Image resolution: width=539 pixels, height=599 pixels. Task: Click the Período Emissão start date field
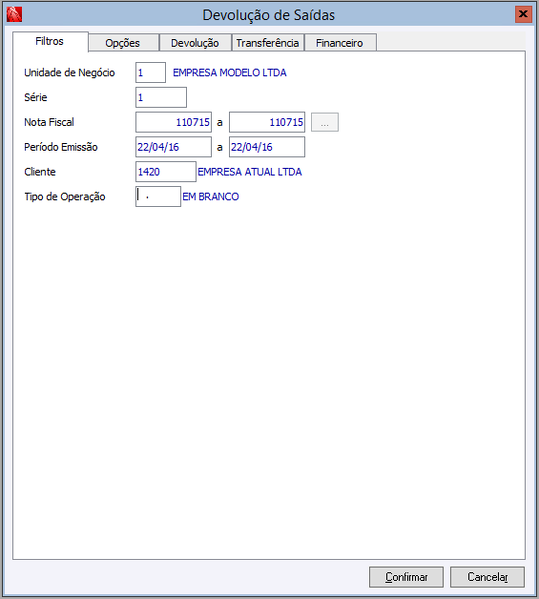tap(173, 147)
